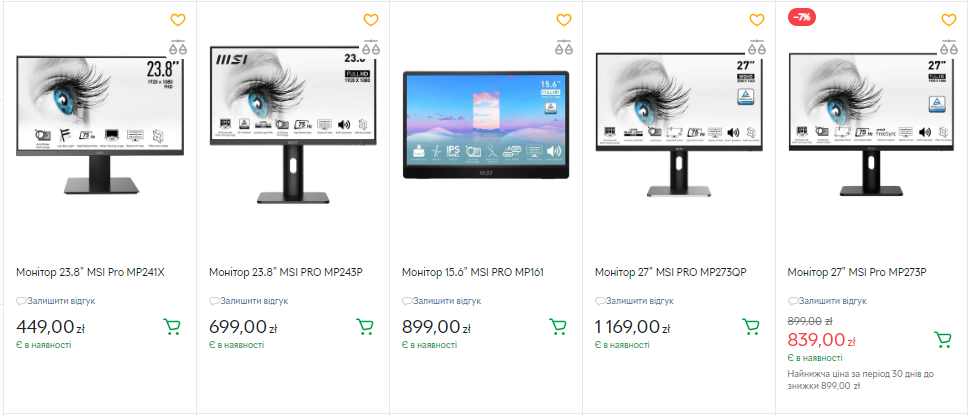Click the -7% discount badge

click(x=802, y=18)
